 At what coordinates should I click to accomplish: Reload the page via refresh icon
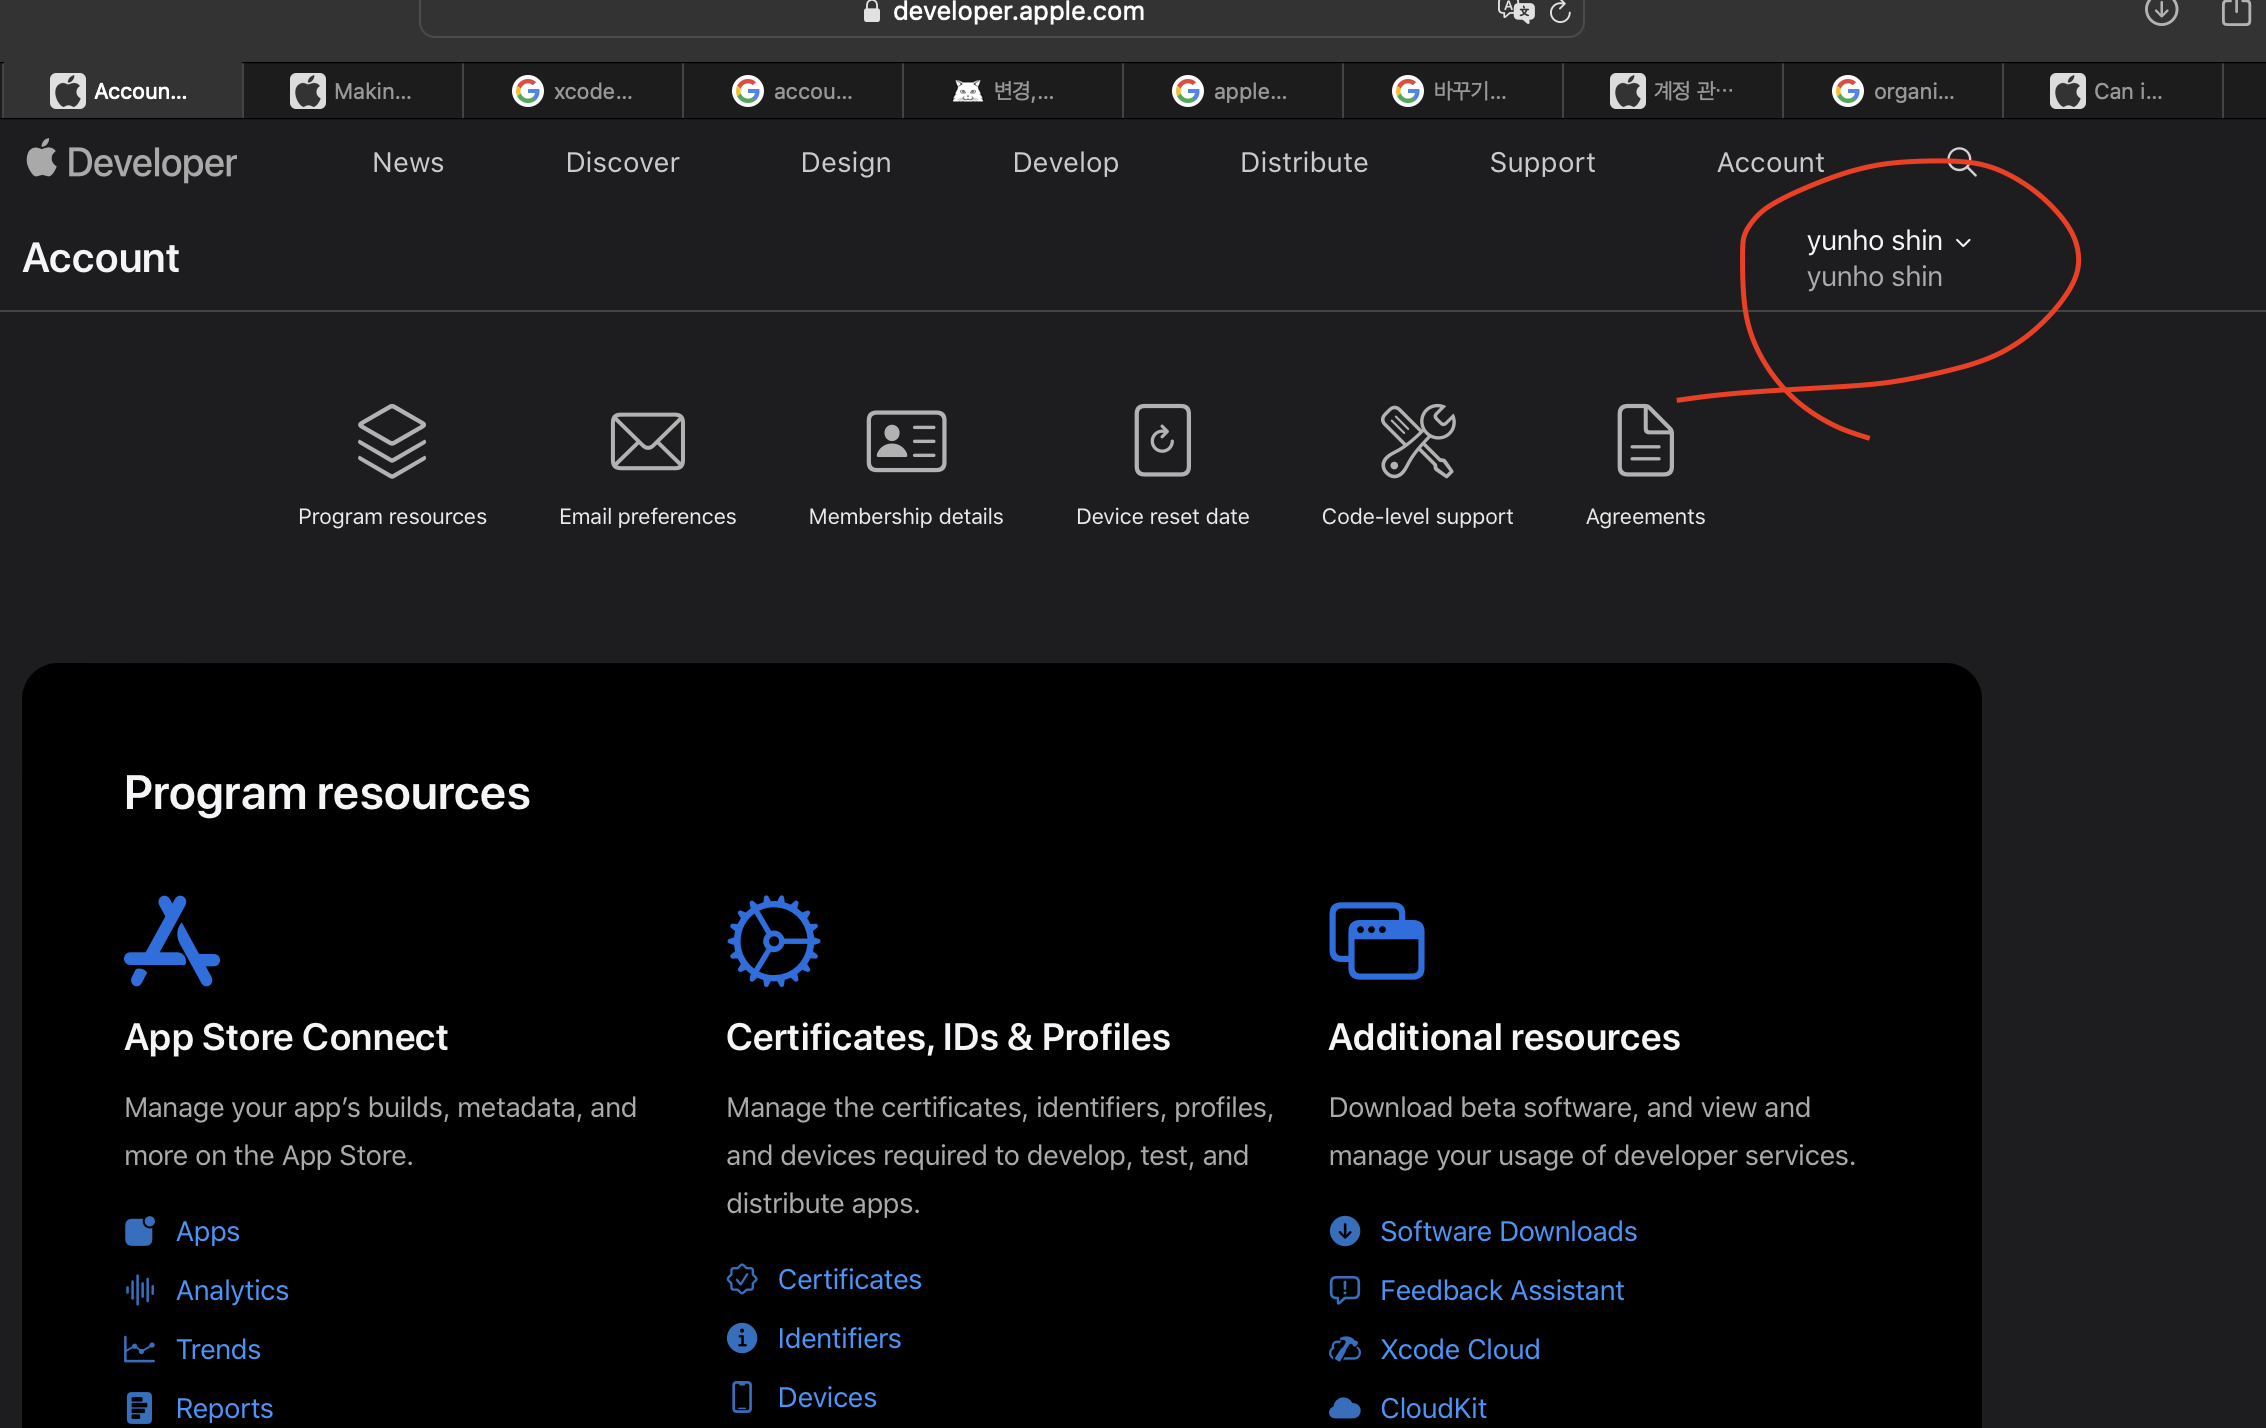(x=1560, y=12)
